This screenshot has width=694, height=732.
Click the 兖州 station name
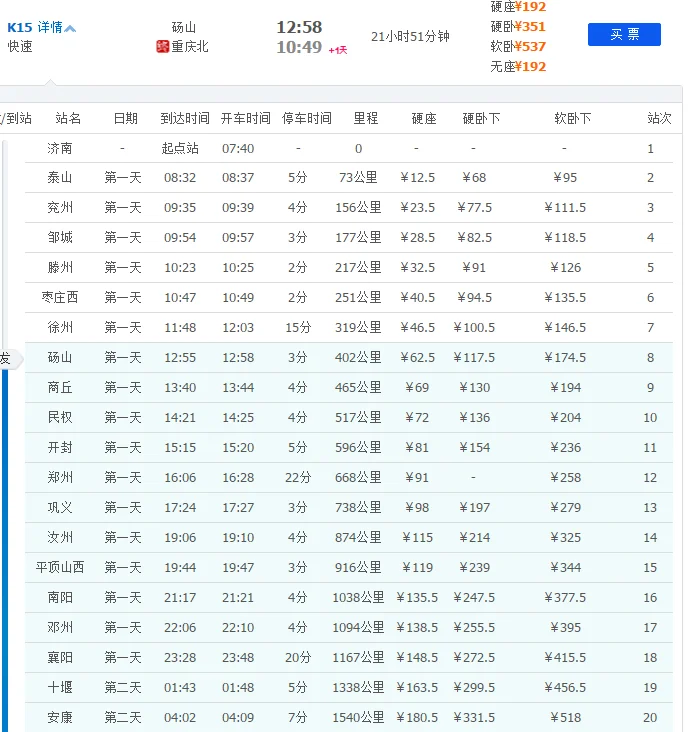coord(60,208)
